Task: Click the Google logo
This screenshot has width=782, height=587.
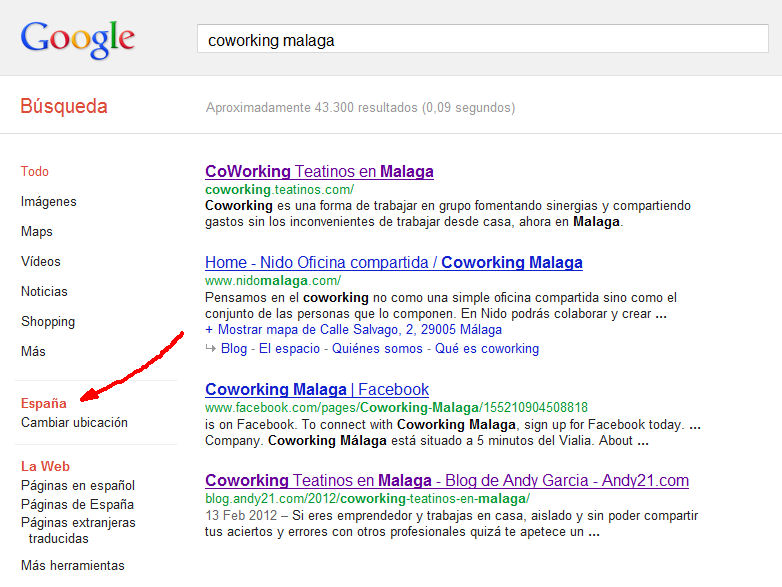Action: [78, 40]
